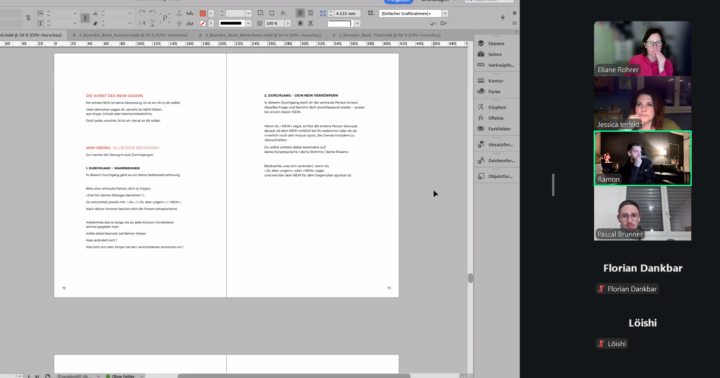The width and height of the screenshot is (720, 378).
Task: Click the flip horizontal icon
Action: (142, 23)
